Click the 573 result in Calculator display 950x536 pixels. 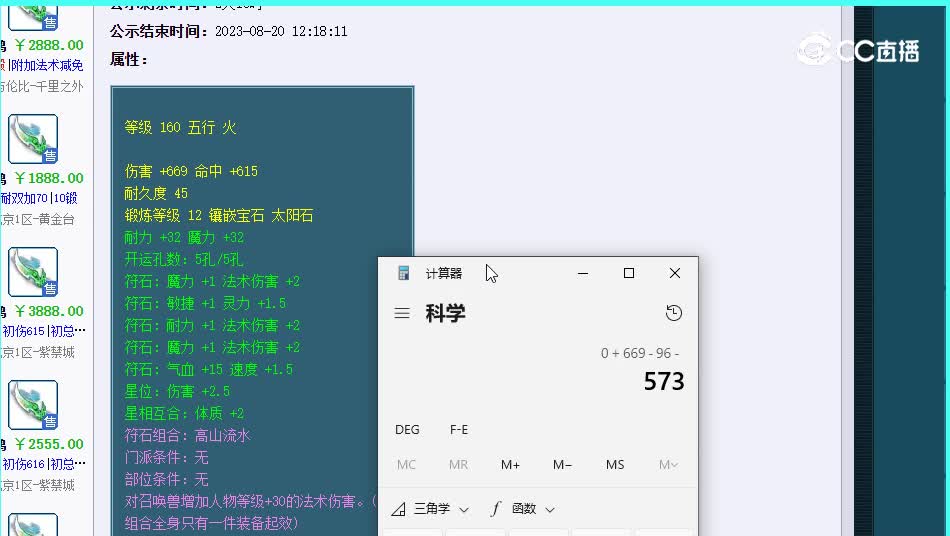(x=664, y=381)
